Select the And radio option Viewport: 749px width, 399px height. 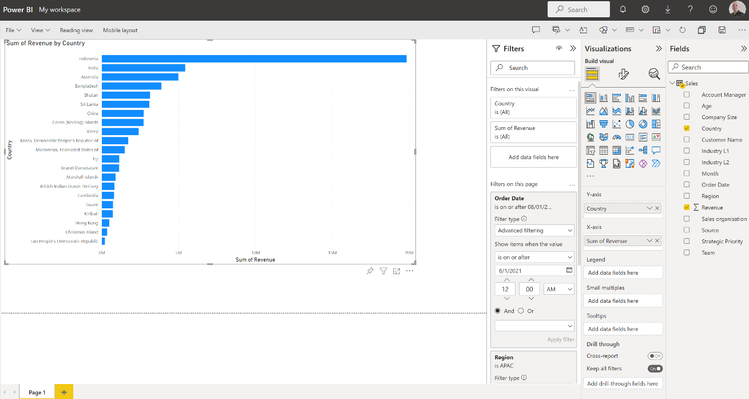[498, 311]
